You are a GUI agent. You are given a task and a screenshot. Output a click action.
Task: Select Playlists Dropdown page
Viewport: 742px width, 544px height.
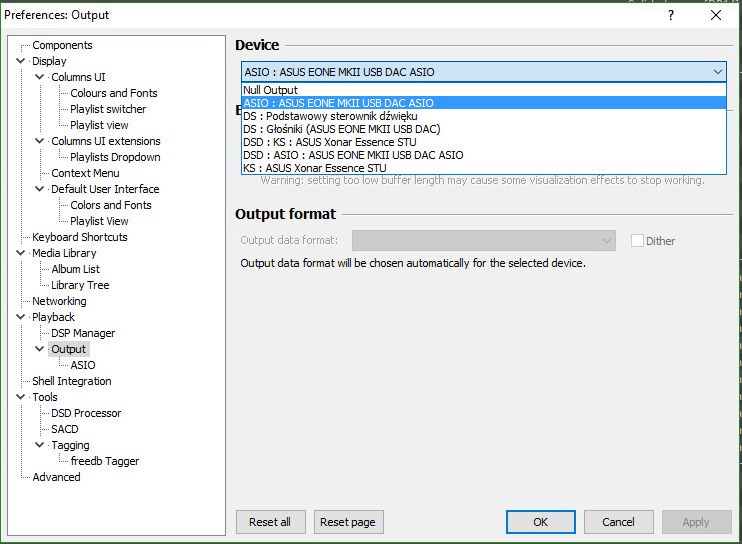click(x=115, y=157)
